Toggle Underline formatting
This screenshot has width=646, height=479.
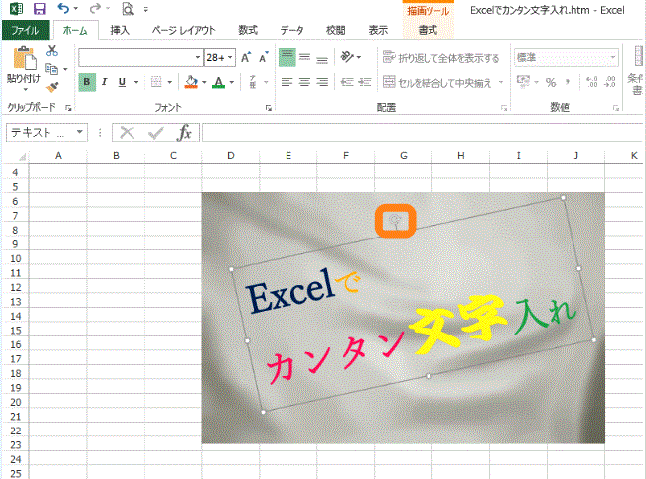[x=122, y=82]
